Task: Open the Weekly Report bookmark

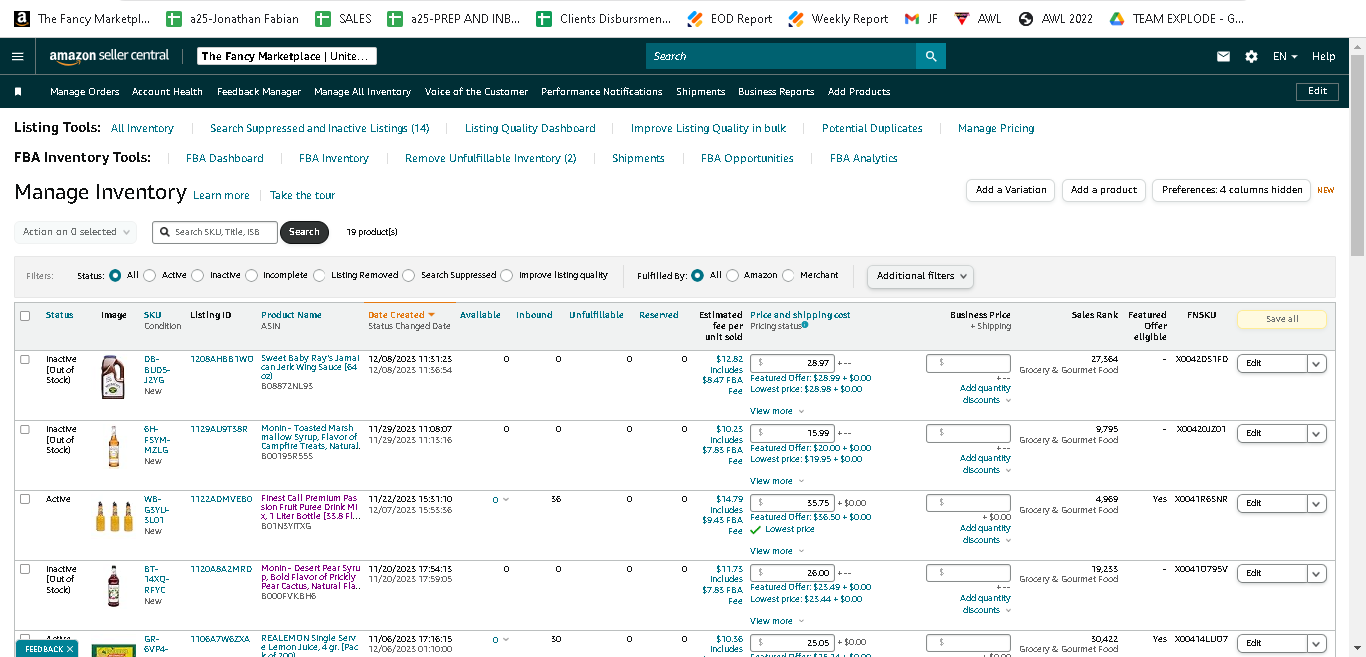Action: click(x=838, y=18)
